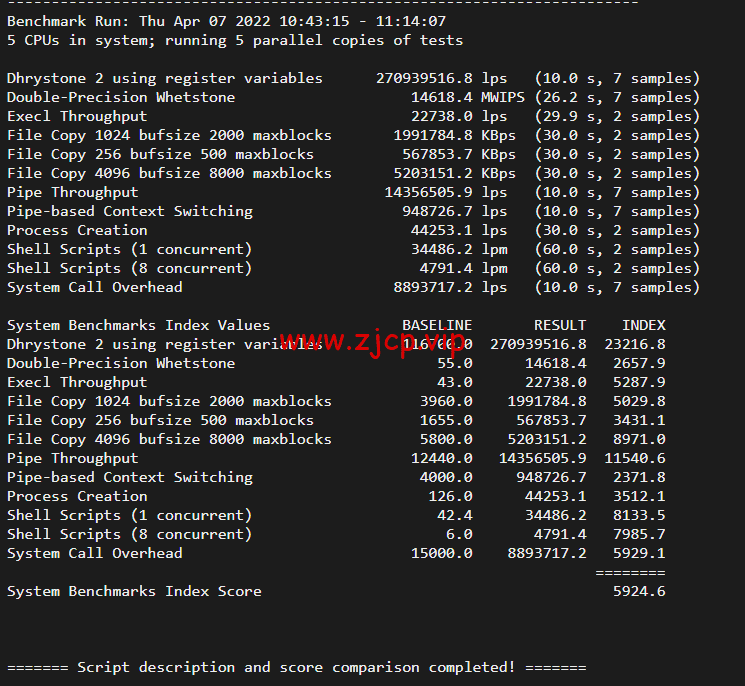Screen dimensions: 745x686
Task: Select index value 5029.8
Action: point(639,401)
